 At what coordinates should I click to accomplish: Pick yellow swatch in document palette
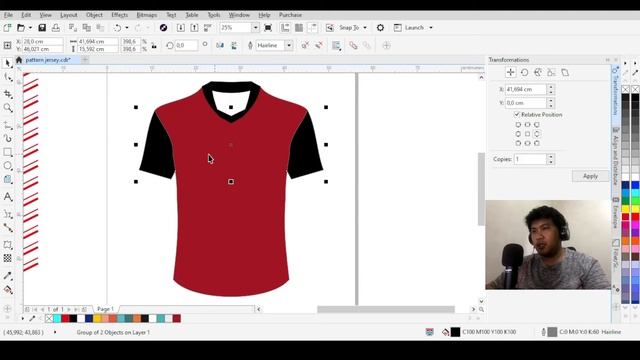point(97,318)
